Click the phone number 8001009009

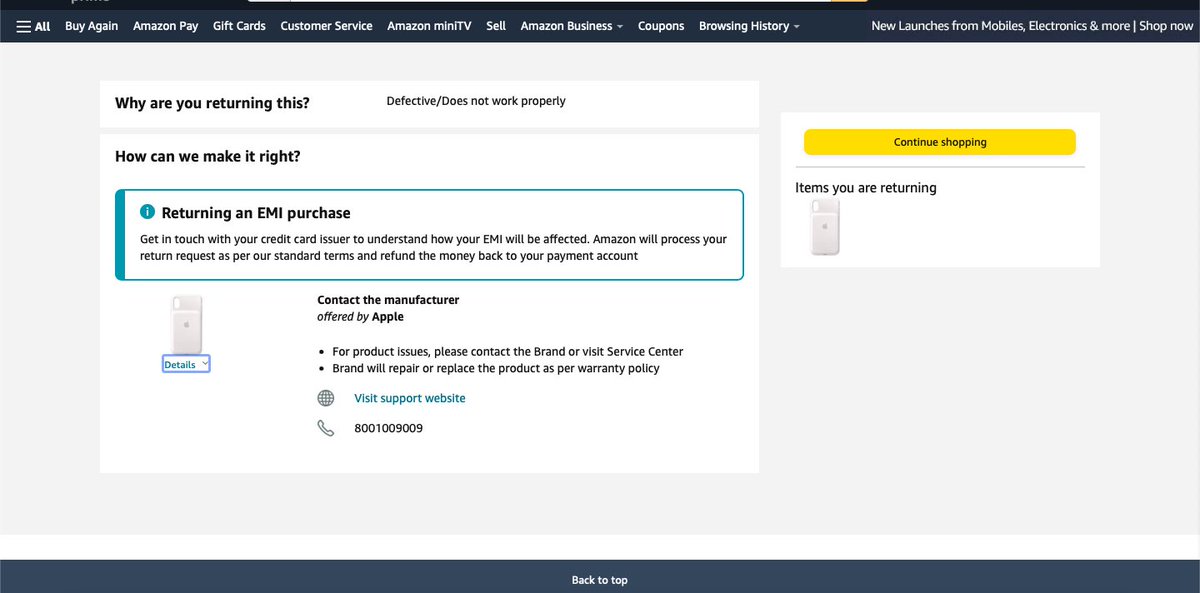(x=388, y=428)
